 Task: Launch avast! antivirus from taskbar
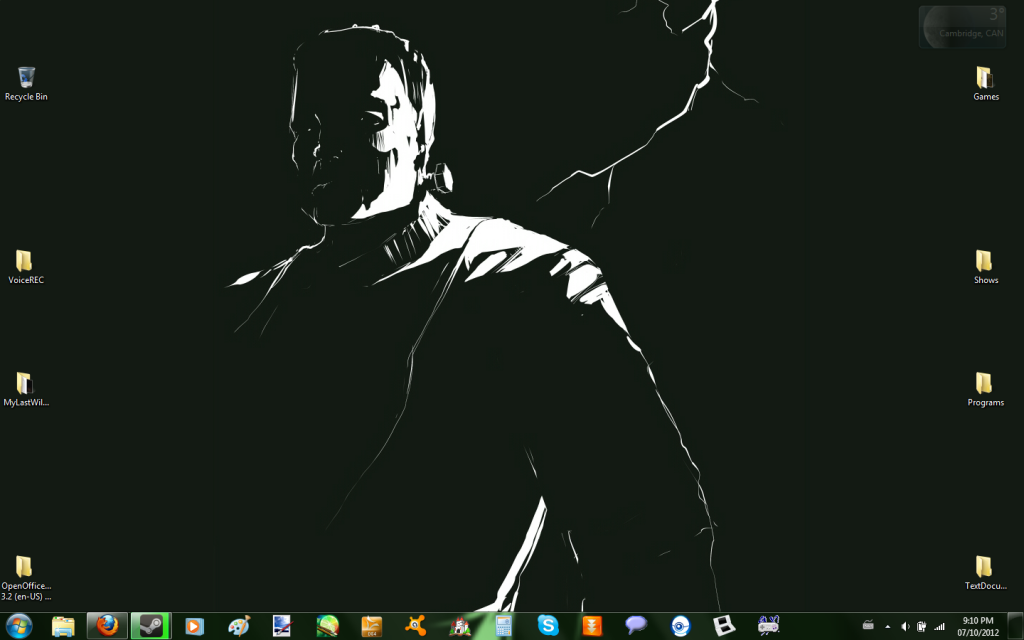[x=416, y=626]
